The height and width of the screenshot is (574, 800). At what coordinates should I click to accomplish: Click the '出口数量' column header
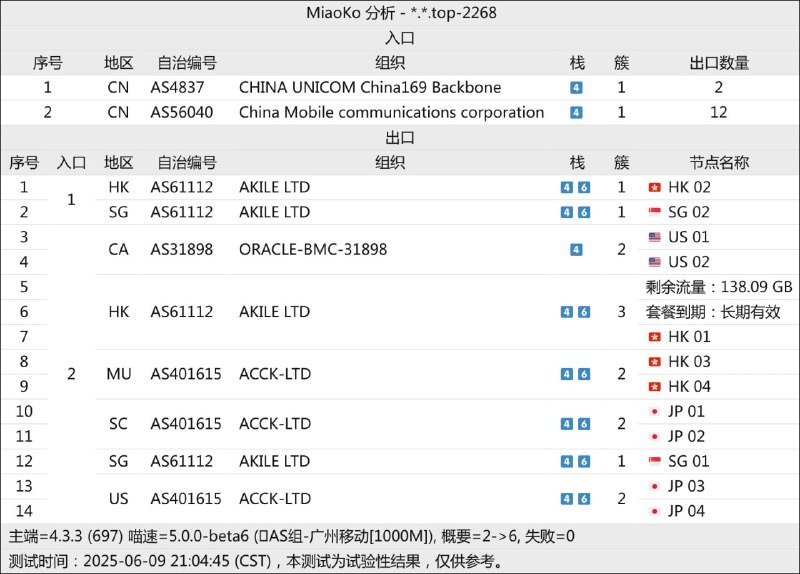[719, 63]
